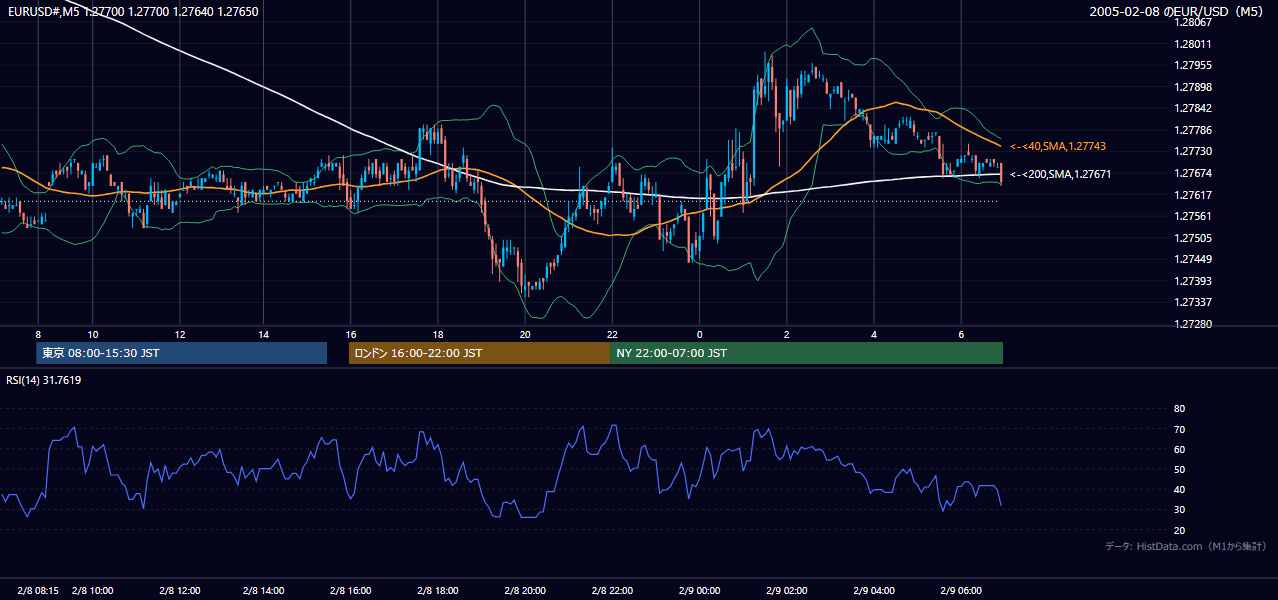Click the 200 SMA 1.27671 label
The height and width of the screenshot is (600, 1278).
[1061, 174]
